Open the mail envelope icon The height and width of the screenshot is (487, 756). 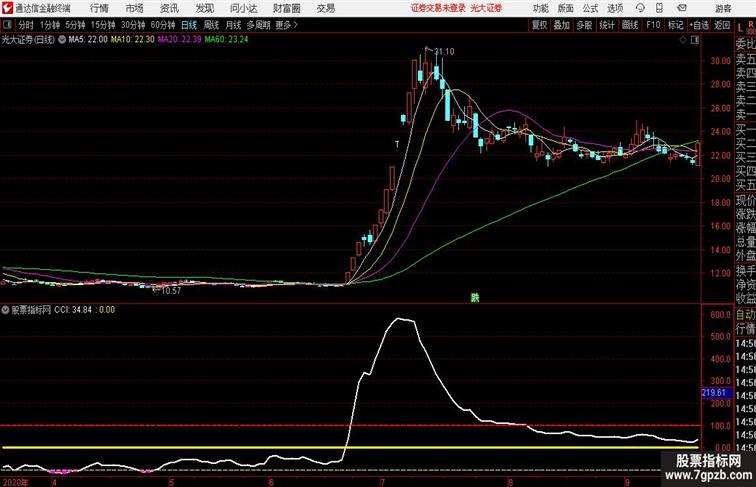pos(682,8)
